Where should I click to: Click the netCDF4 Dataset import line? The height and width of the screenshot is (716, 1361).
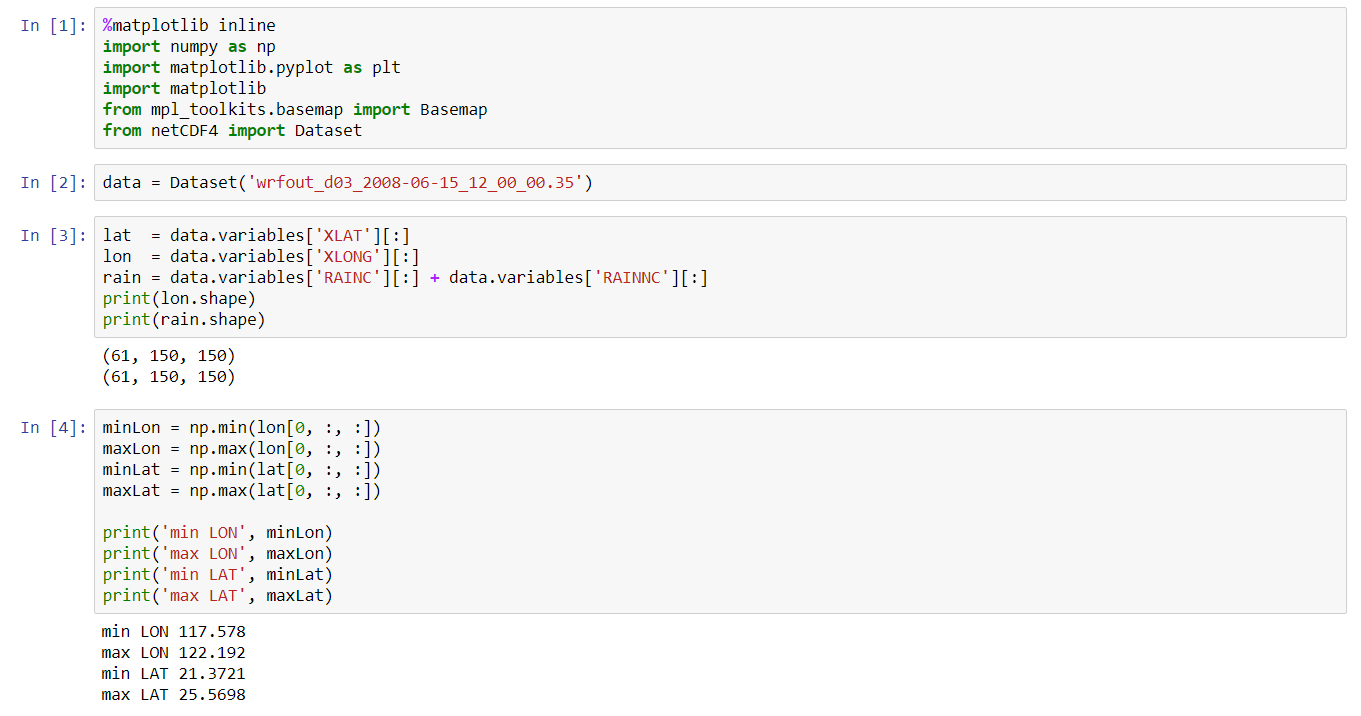[232, 130]
